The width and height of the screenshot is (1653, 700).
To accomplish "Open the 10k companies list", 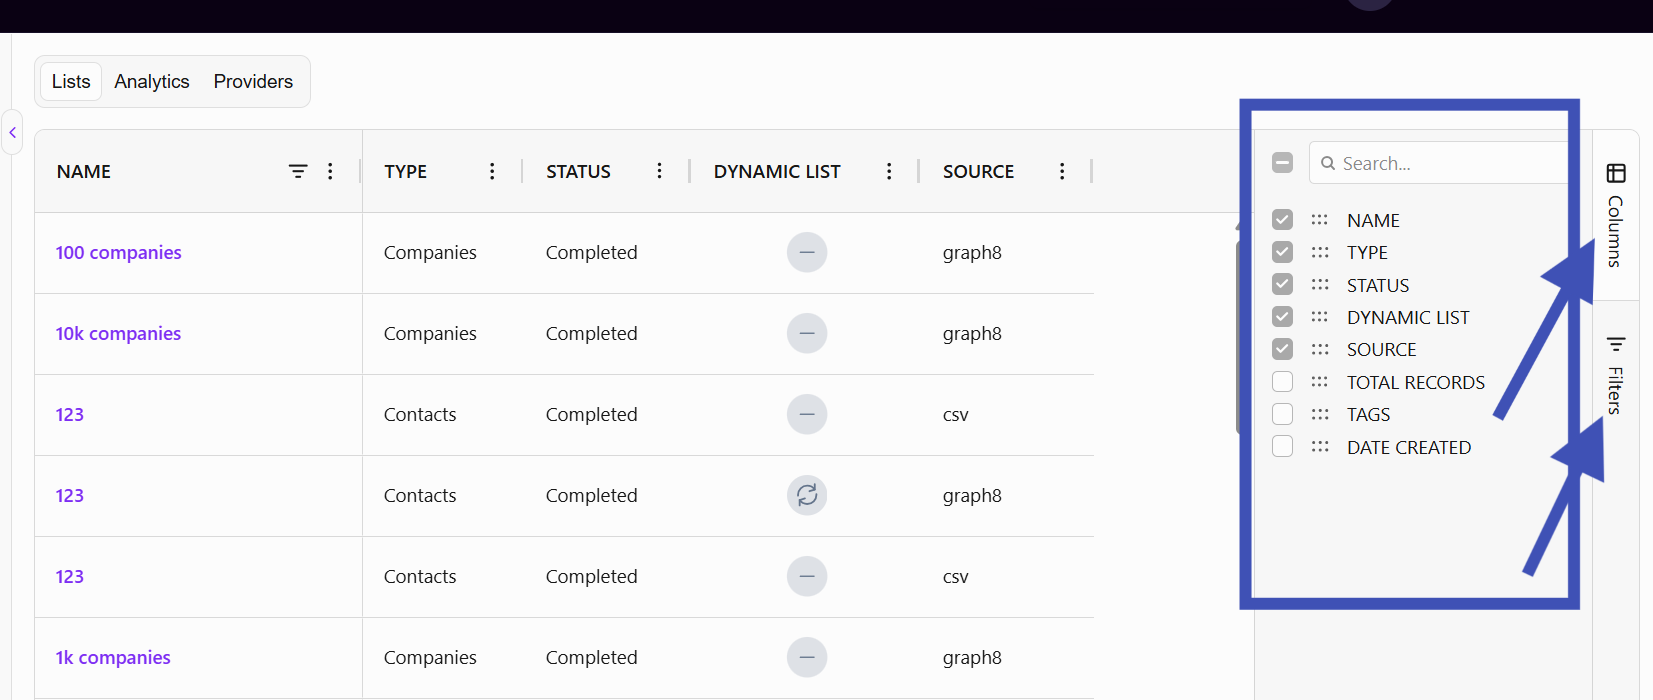I will click(x=118, y=334).
